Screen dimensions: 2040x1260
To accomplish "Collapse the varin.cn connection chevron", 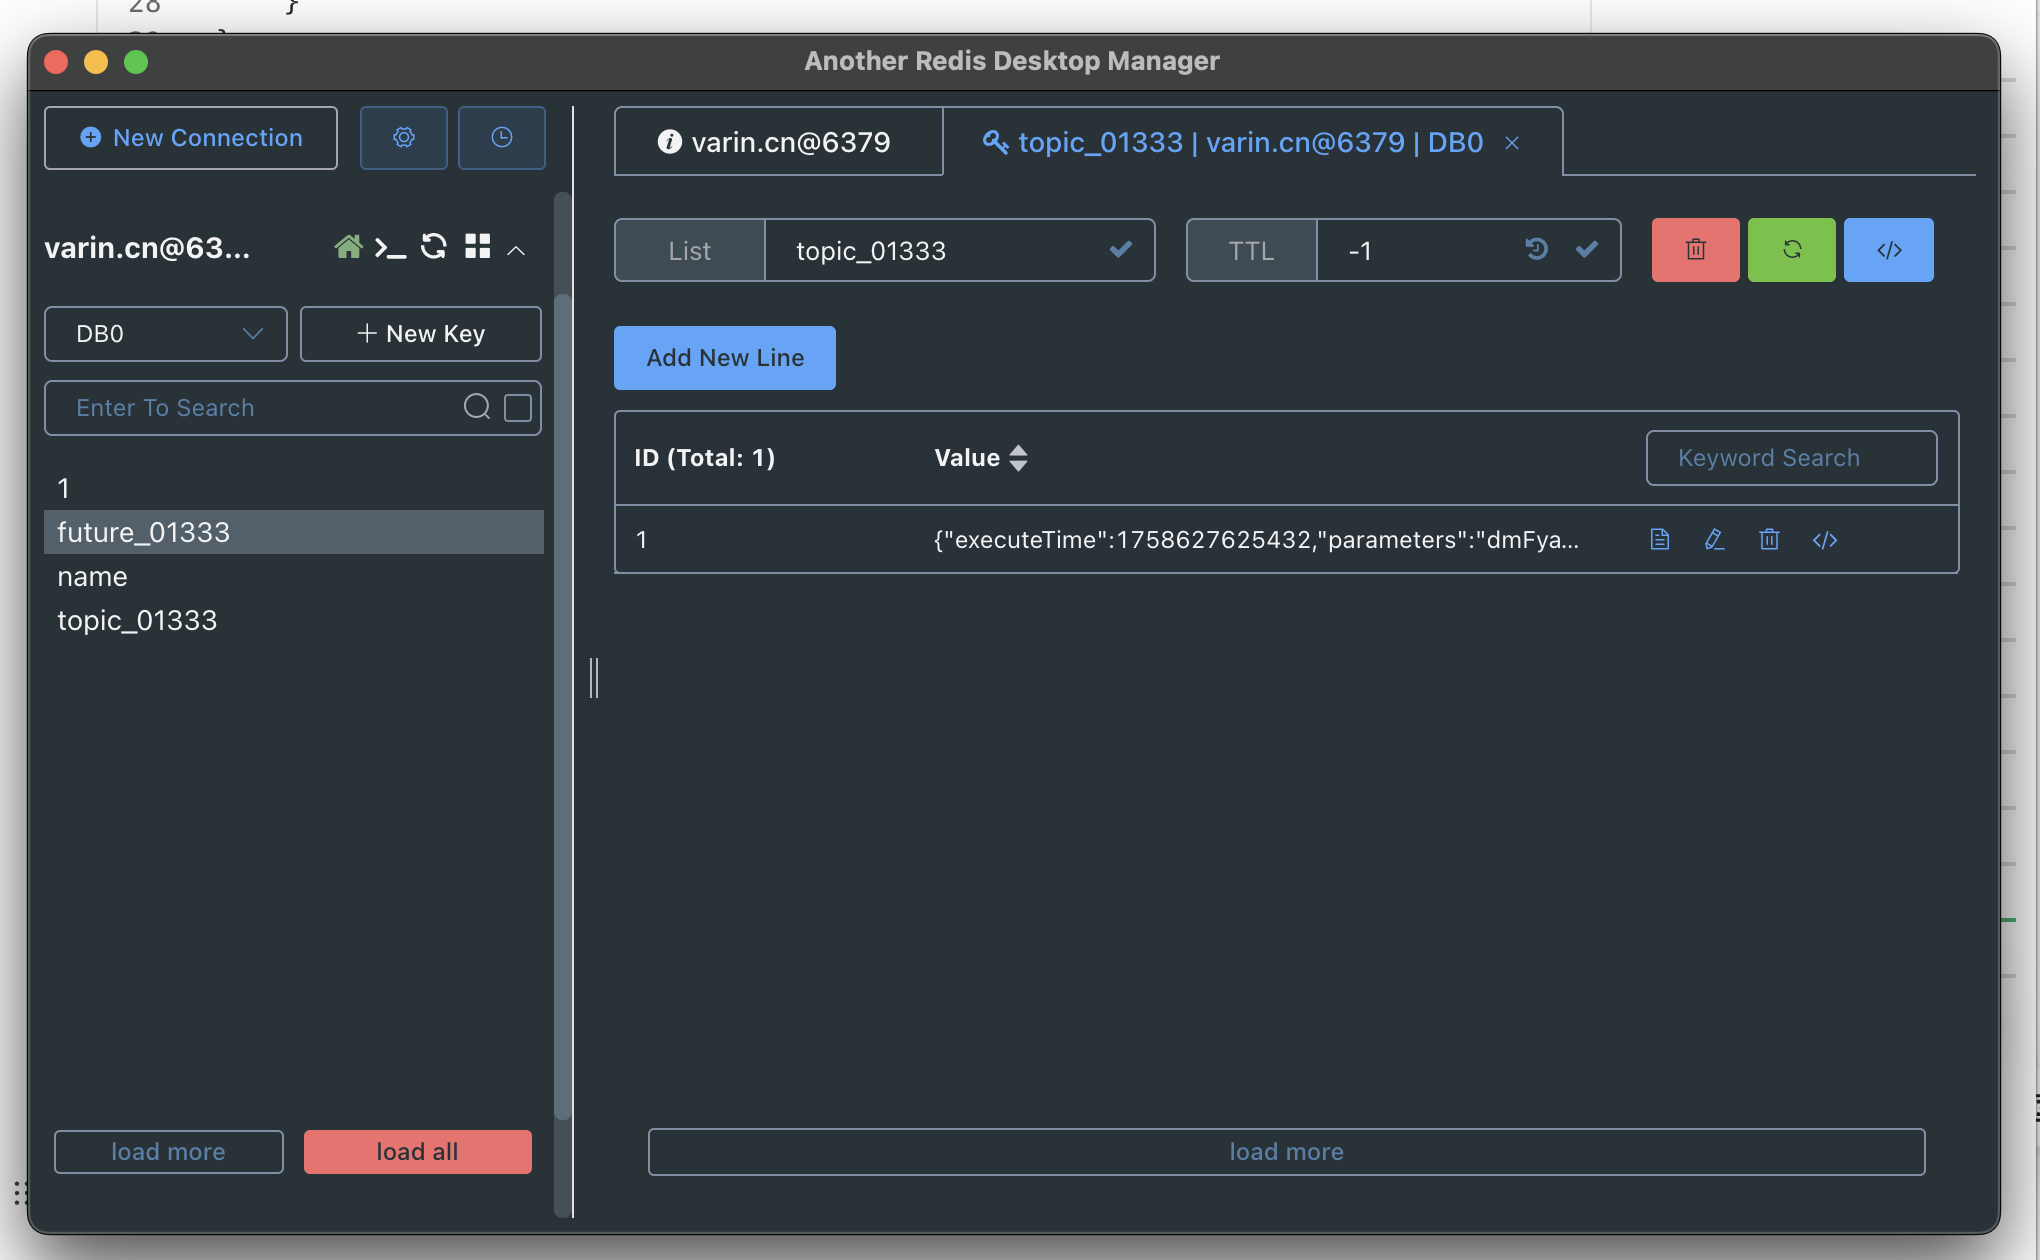I will (516, 250).
